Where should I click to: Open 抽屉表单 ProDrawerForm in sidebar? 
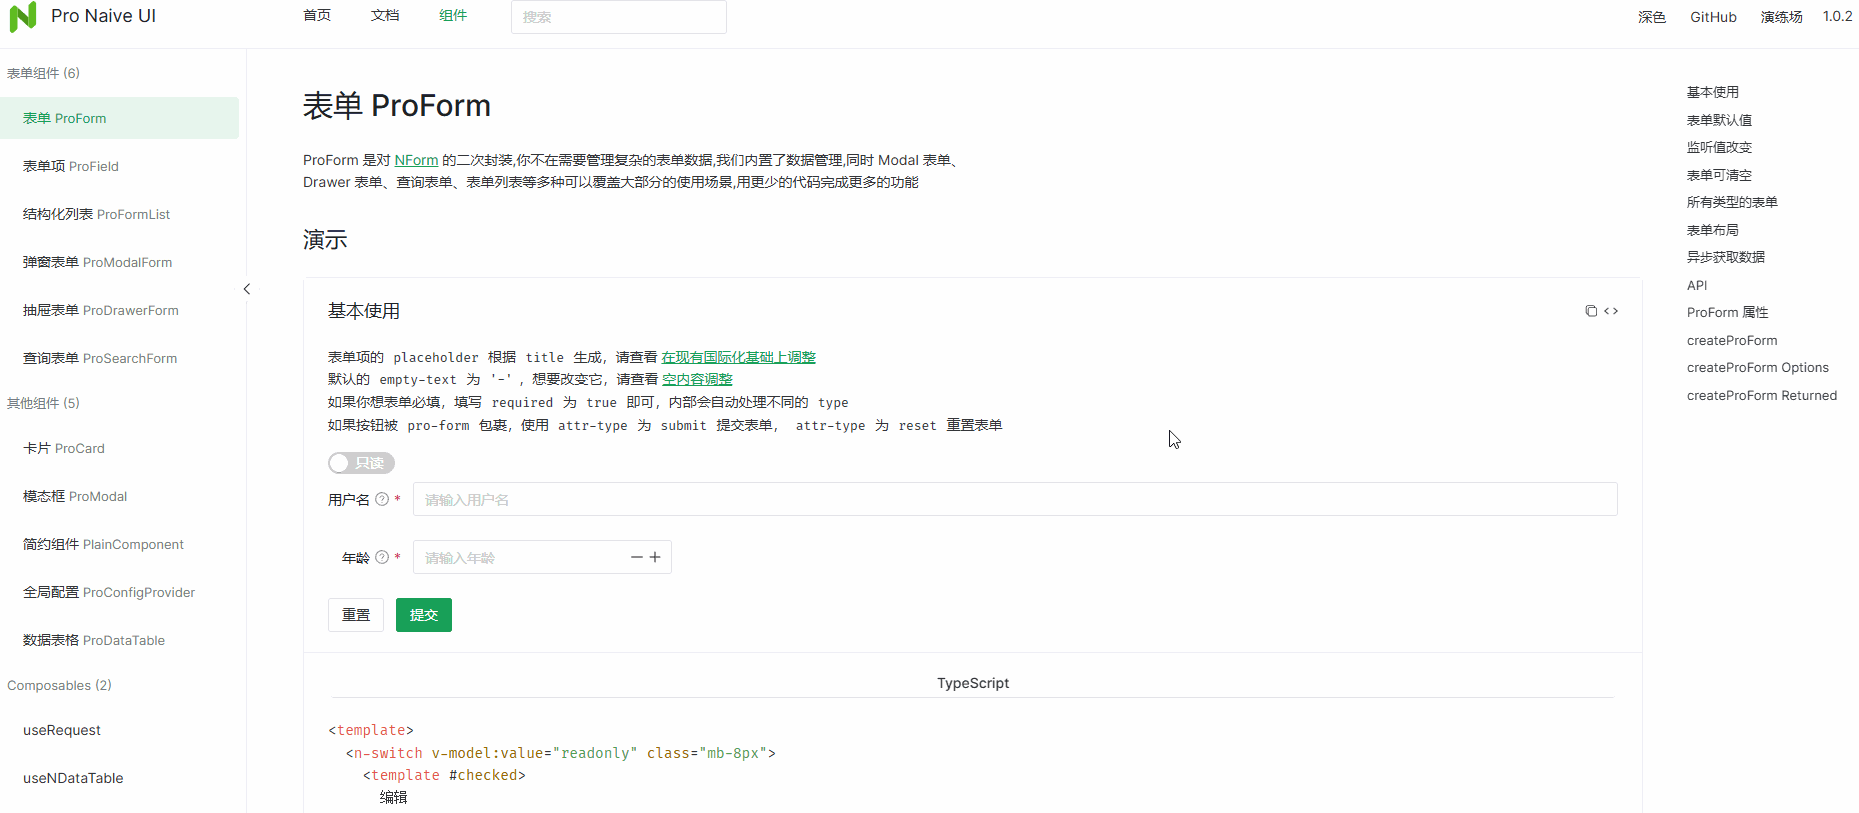point(119,310)
